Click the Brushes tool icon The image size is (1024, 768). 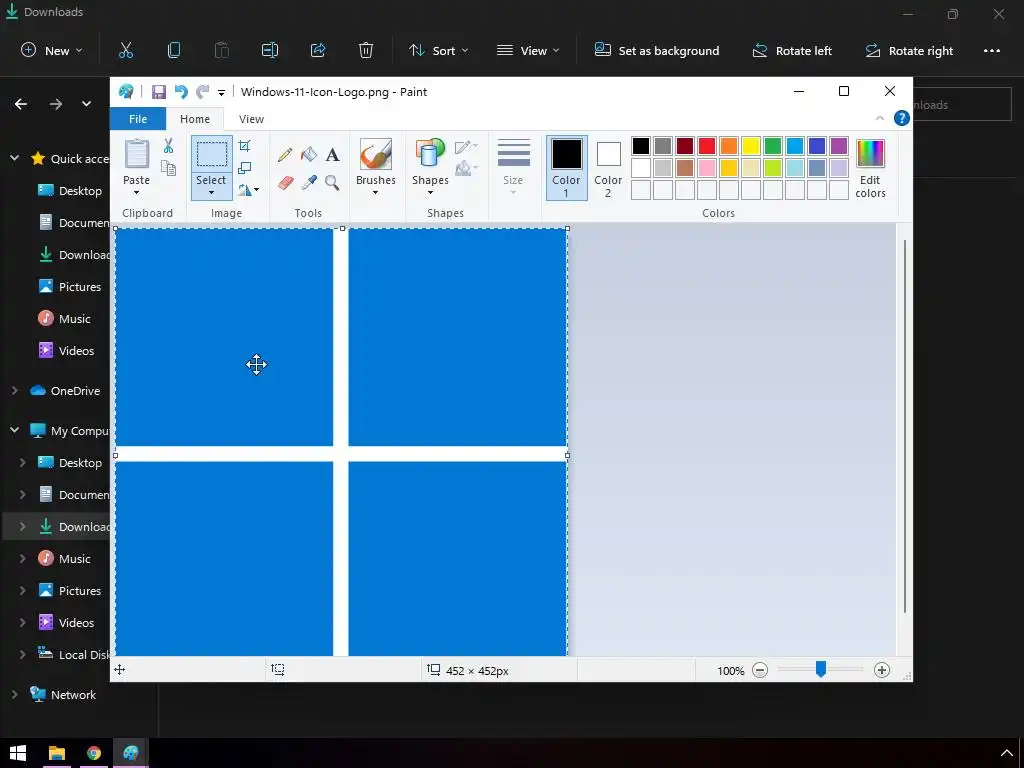(376, 155)
